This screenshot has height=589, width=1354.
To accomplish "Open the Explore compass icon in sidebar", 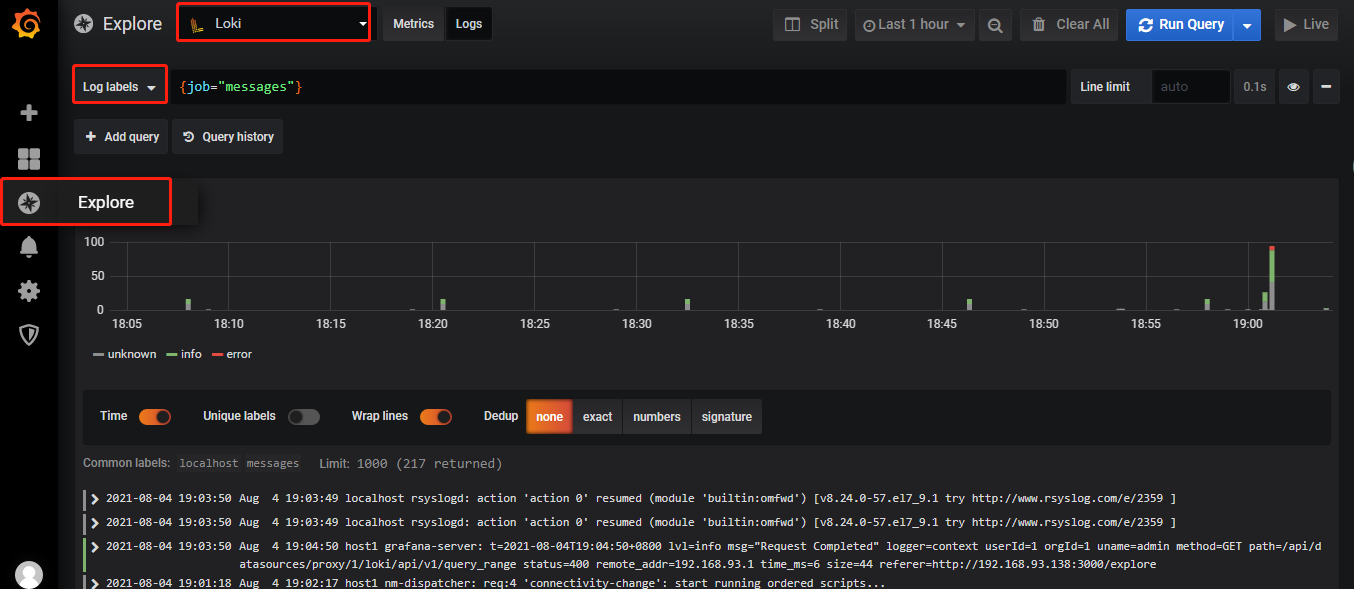I will coord(29,203).
